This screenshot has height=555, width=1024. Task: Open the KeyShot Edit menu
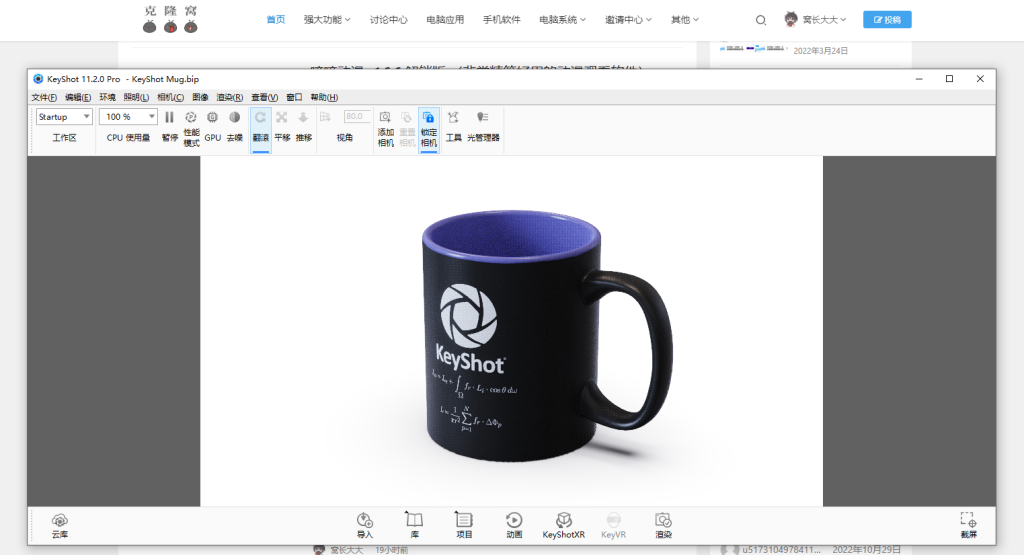[78, 97]
